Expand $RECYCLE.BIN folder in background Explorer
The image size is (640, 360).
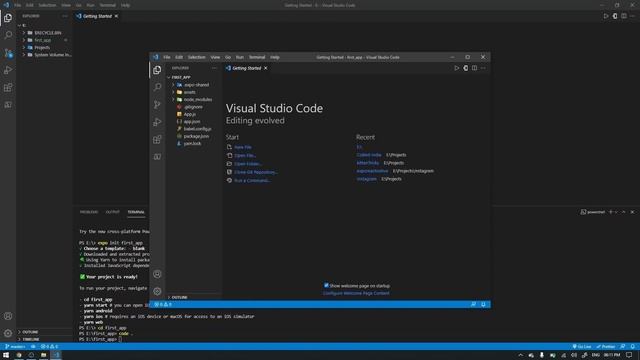(24, 33)
